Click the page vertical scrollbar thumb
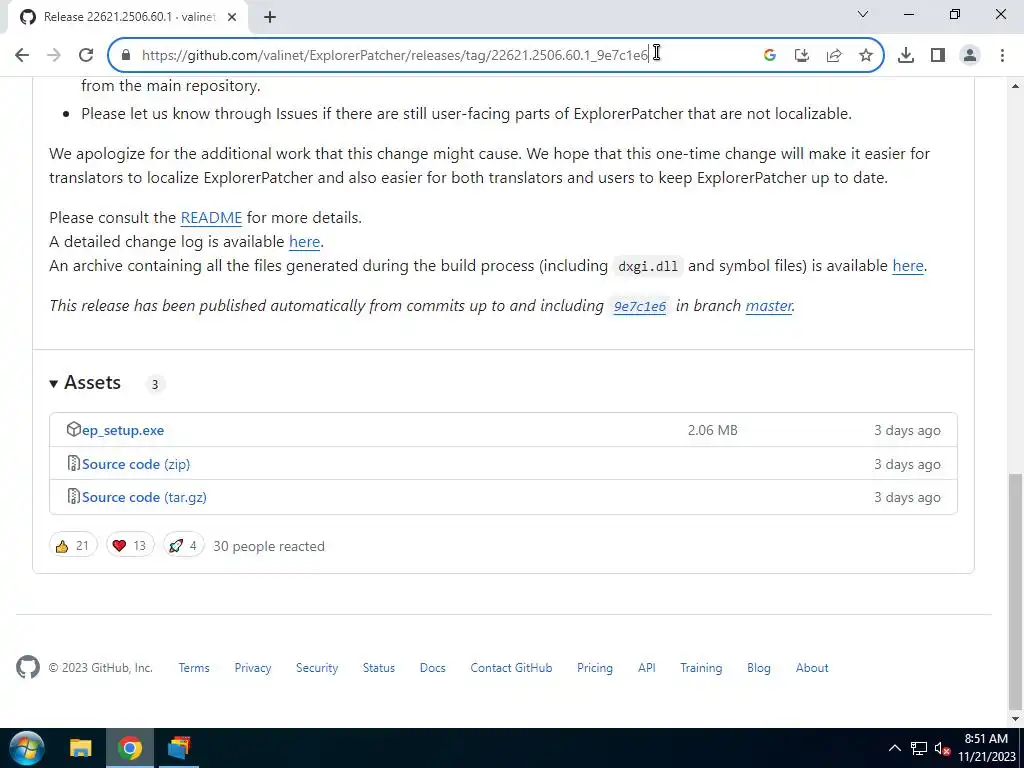The image size is (1024, 768). click(x=1014, y=591)
